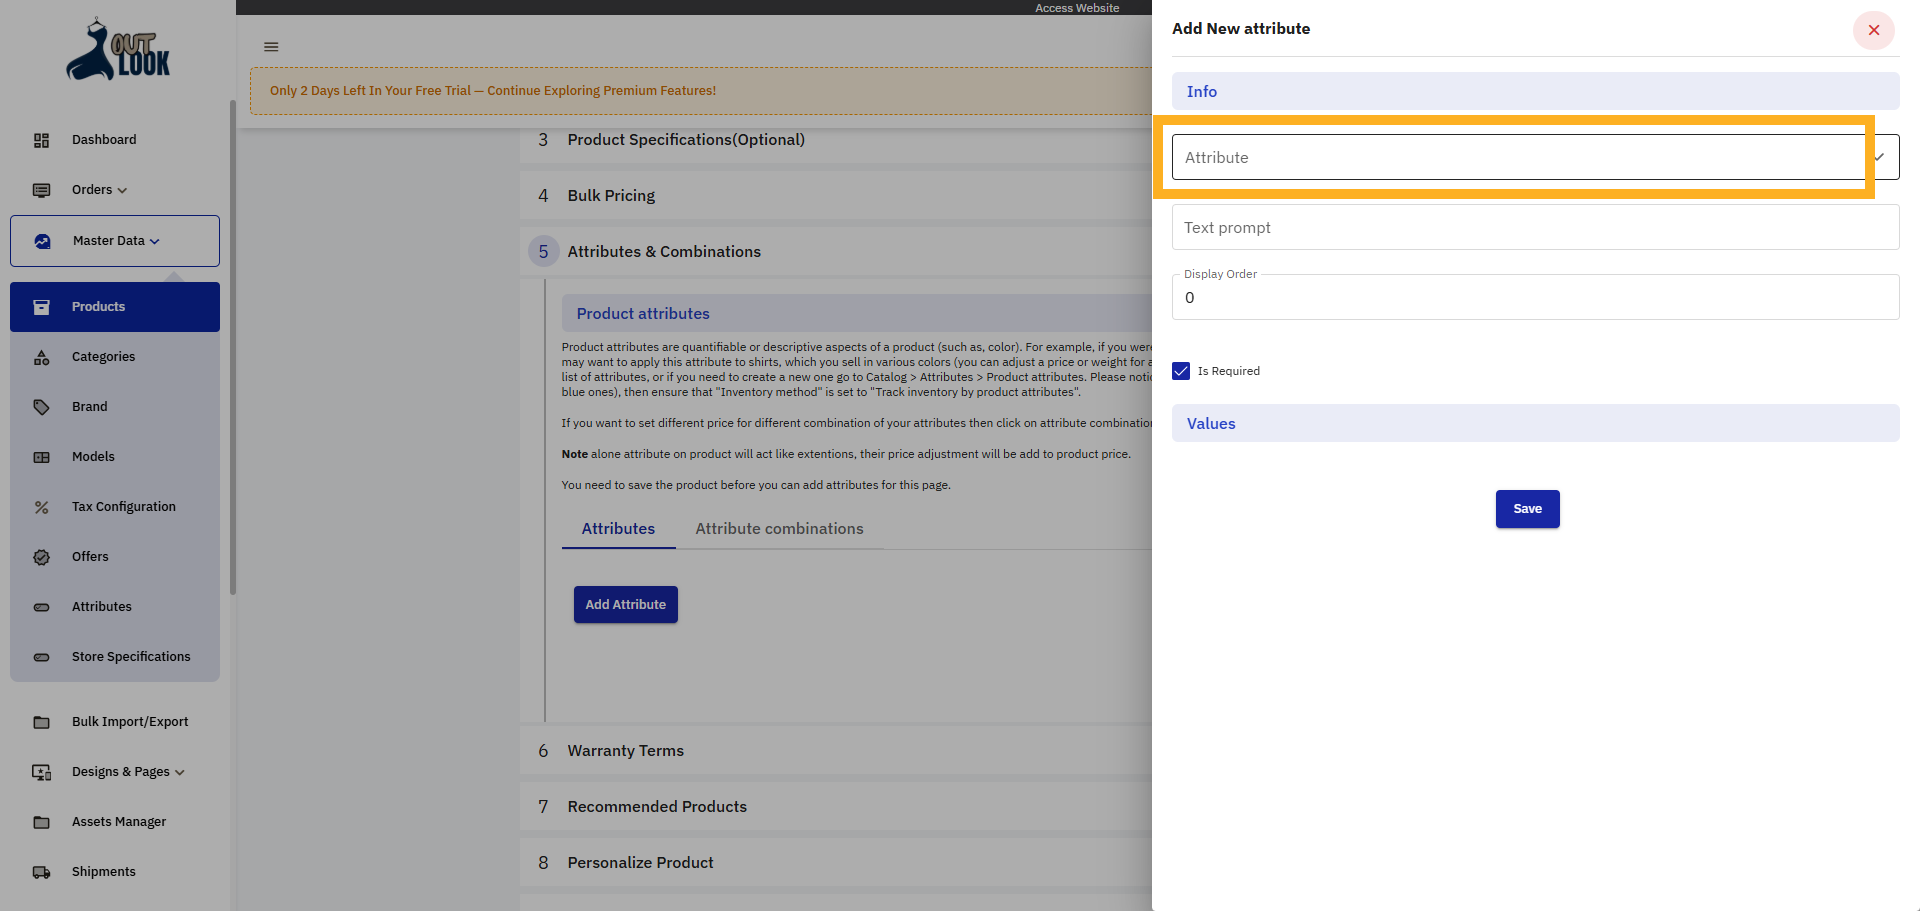Set Display Order value to zero
Image resolution: width=1920 pixels, height=911 pixels.
tap(1534, 298)
